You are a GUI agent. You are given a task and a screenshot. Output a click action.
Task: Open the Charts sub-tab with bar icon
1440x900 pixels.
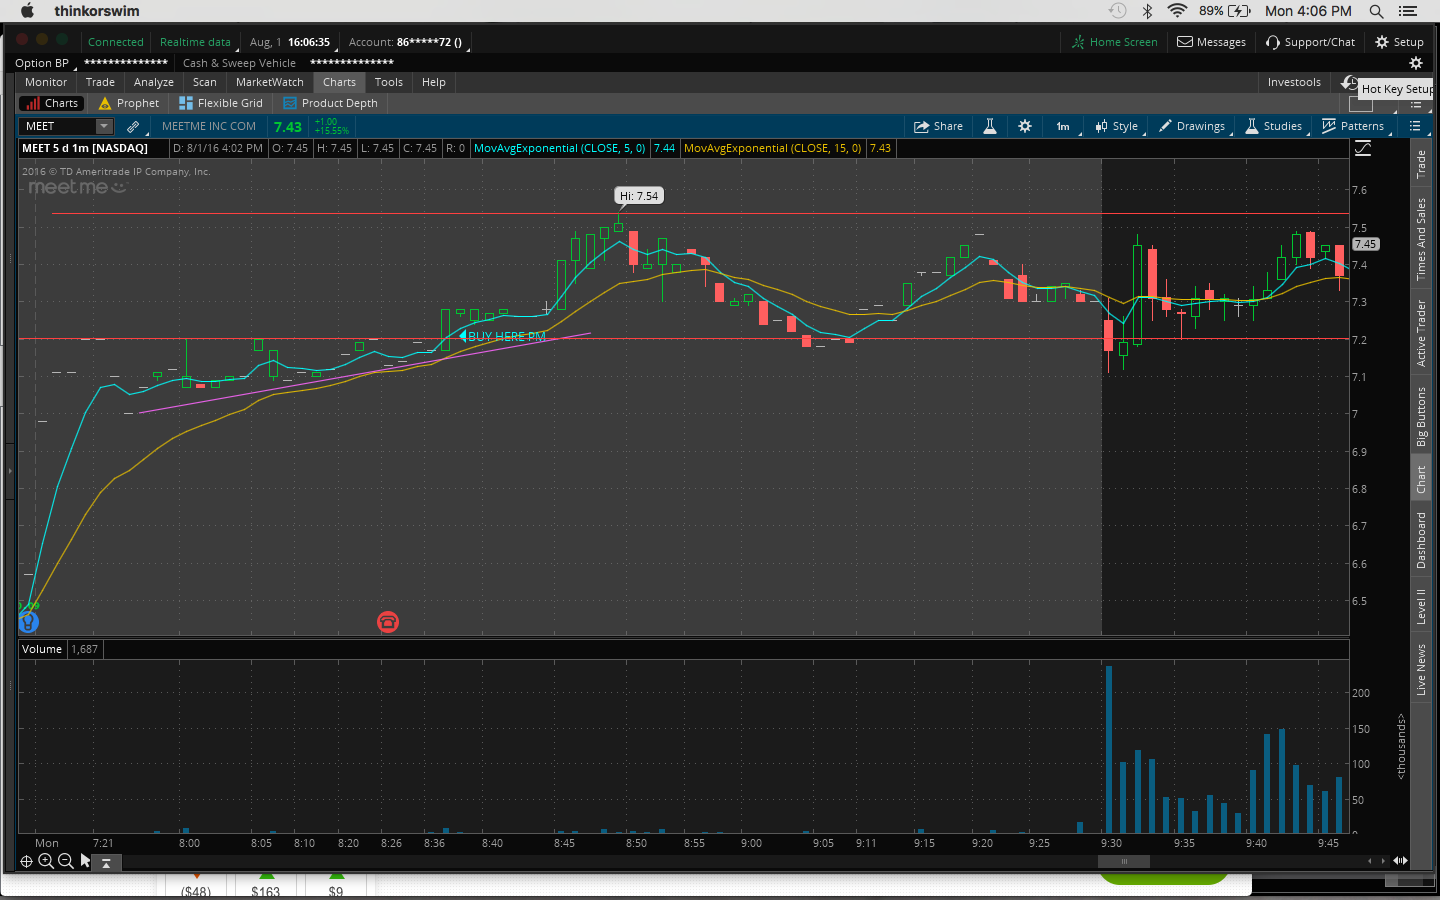[50, 103]
